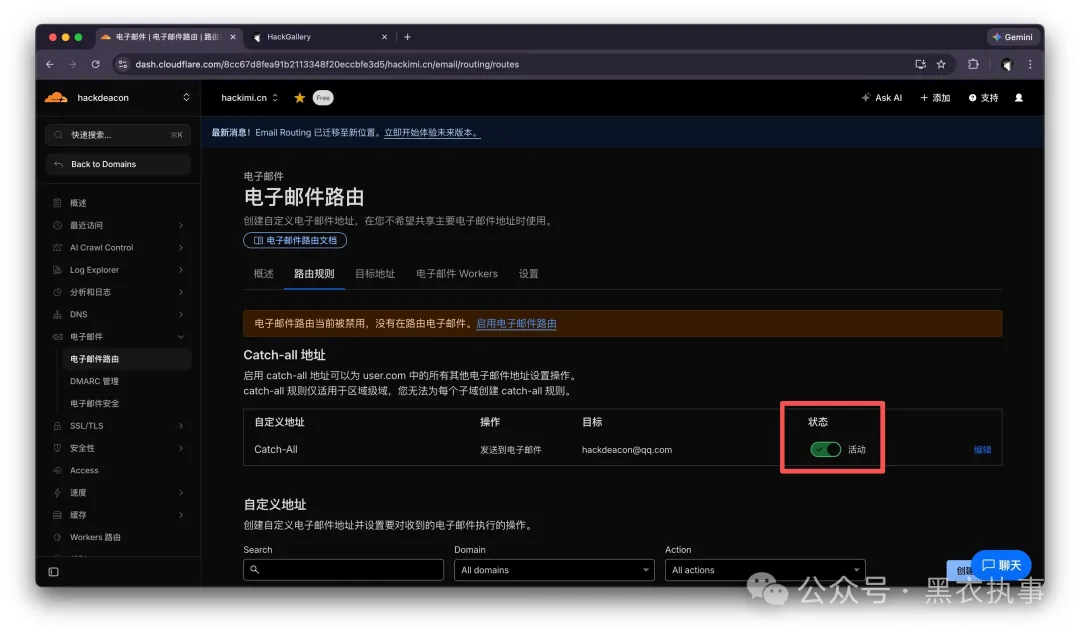Open the browser extensions puzzle icon

point(973,64)
